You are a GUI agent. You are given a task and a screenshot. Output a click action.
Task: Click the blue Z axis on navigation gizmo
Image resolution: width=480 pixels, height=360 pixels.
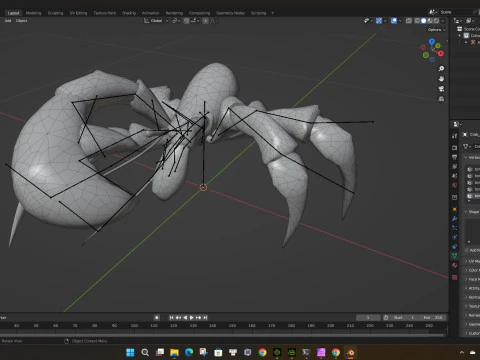432,42
